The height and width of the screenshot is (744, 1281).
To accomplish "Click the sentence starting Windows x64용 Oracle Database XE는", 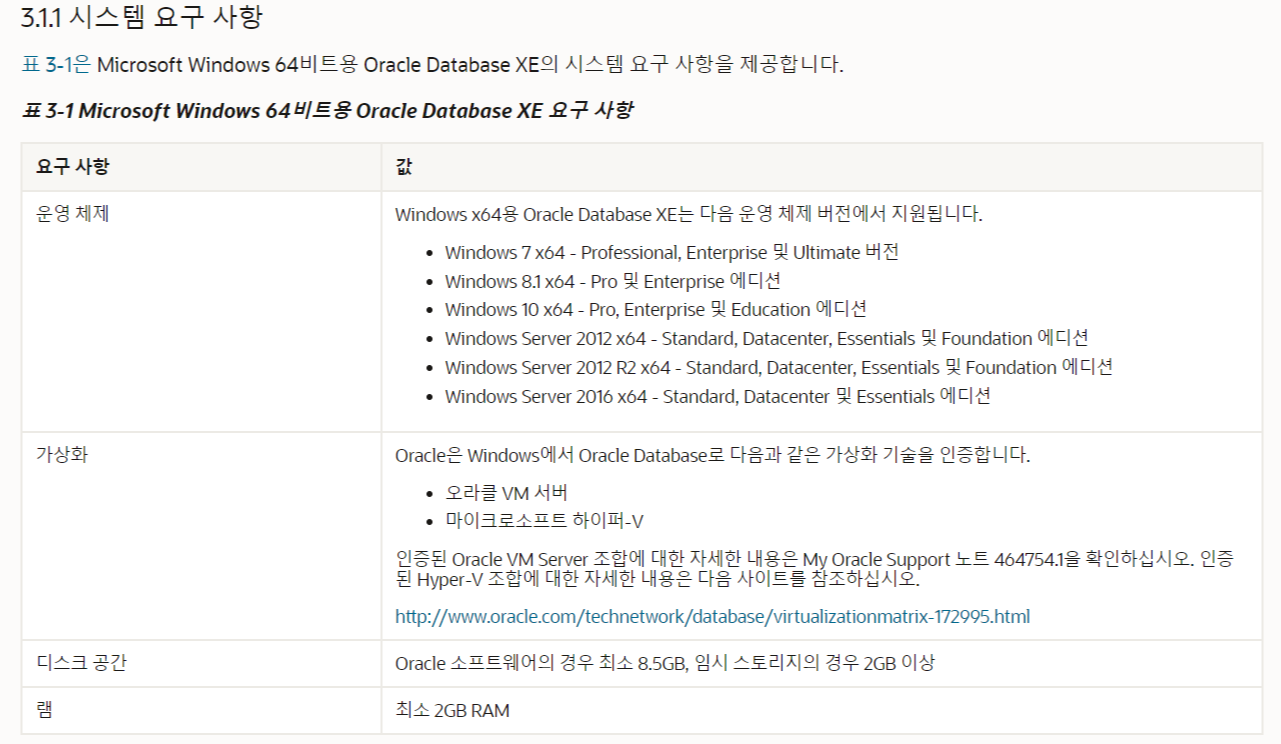I will pyautogui.click(x=689, y=214).
